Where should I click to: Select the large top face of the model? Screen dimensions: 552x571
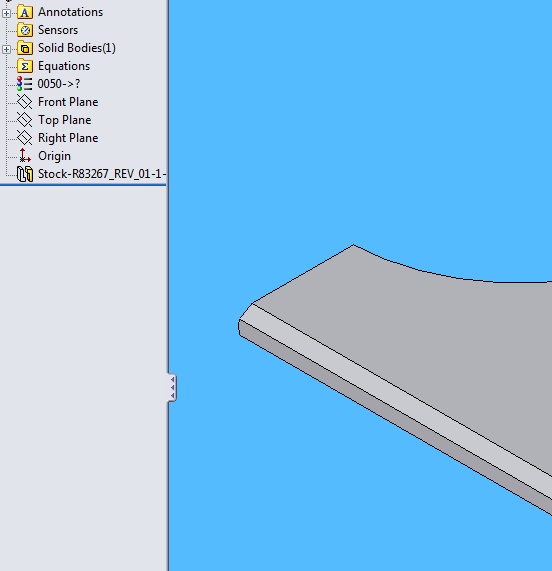419,346
